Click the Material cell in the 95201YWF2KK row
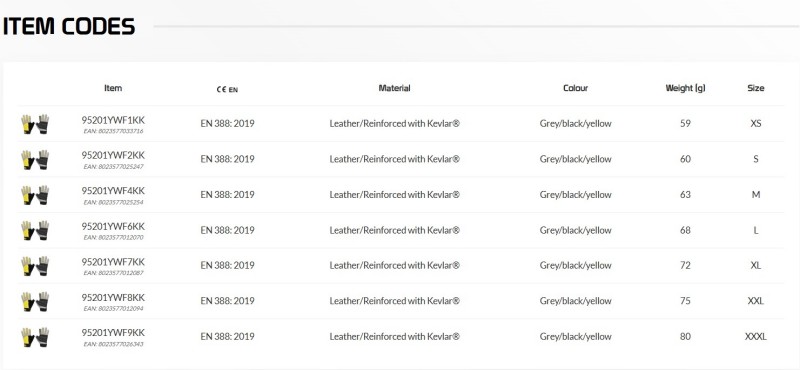 394,159
